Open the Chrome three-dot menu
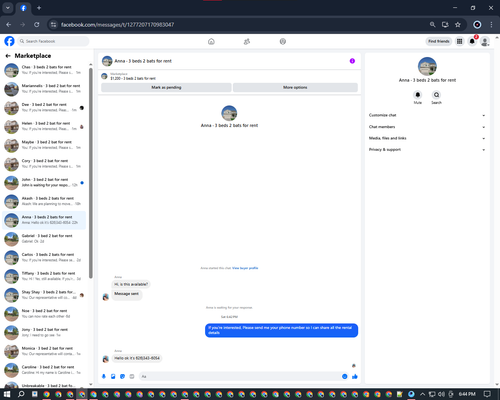This screenshot has width=500, height=400. (491, 25)
